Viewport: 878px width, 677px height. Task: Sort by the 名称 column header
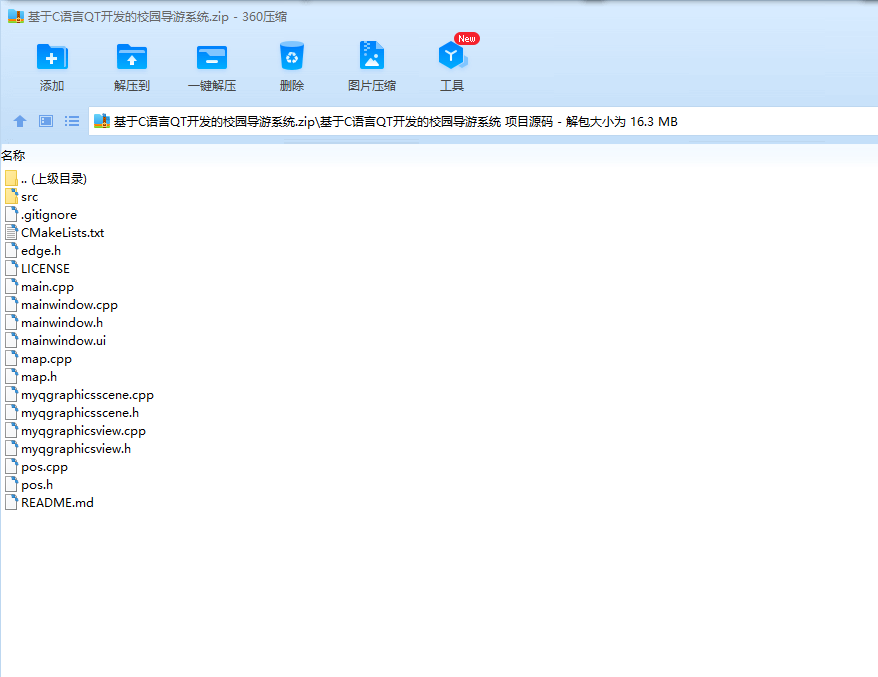tap(13, 155)
